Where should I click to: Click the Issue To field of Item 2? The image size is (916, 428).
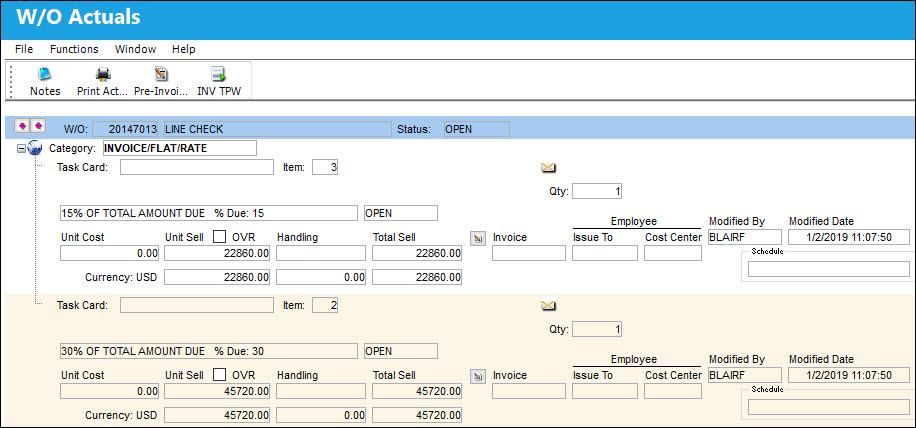pos(605,391)
